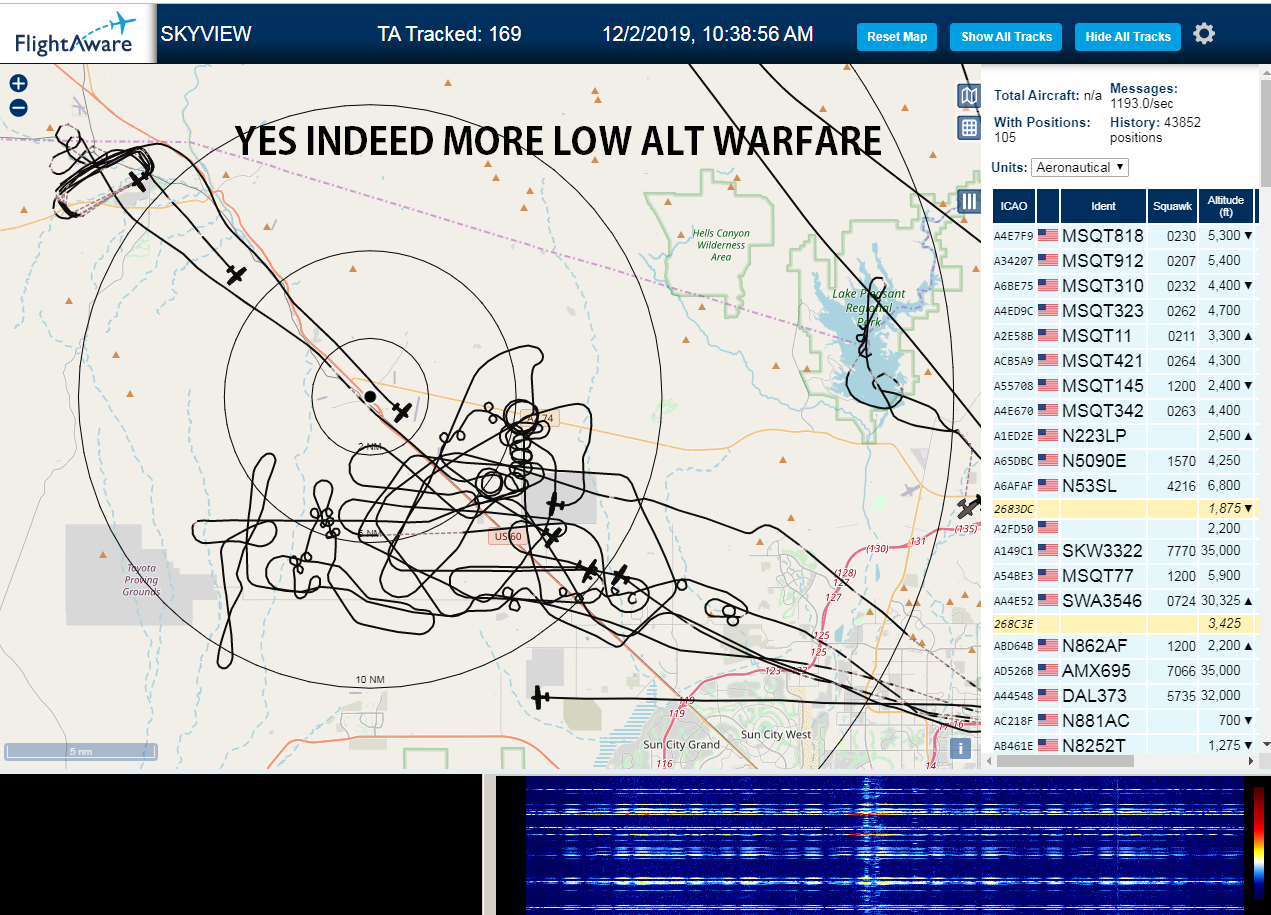Select the SWA3546 aircraft row
This screenshot has height=915, width=1271.
point(1124,601)
